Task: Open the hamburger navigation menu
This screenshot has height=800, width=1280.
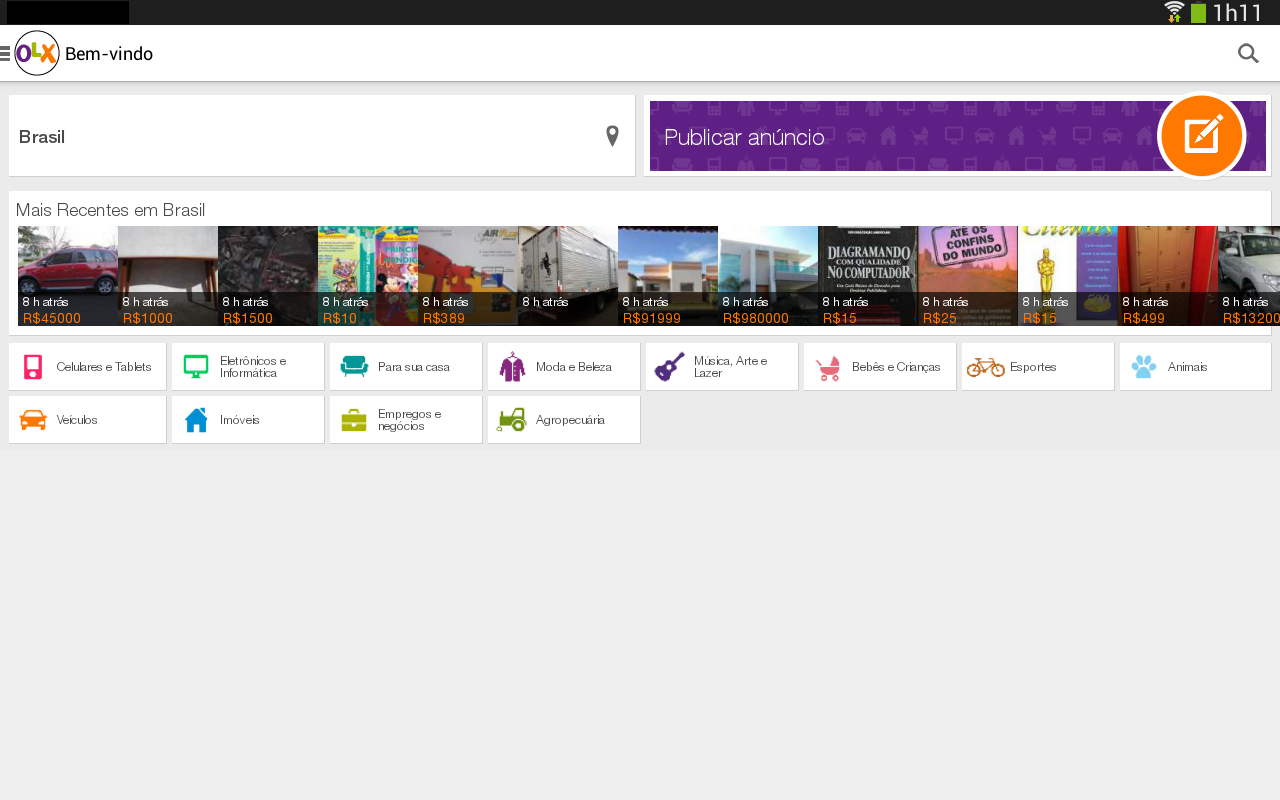Action: coord(5,53)
